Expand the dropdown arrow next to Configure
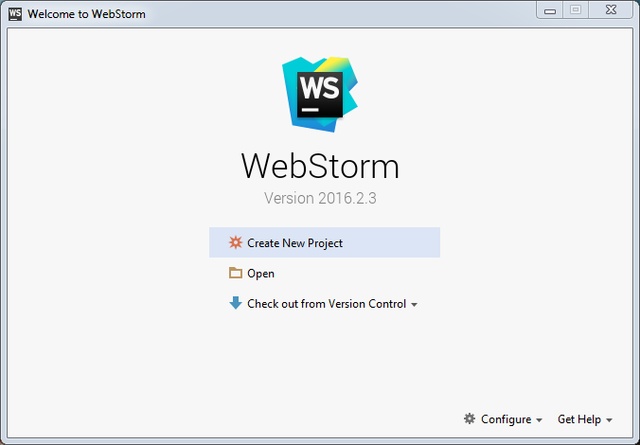Screen dimensions: 640x445 539,420
